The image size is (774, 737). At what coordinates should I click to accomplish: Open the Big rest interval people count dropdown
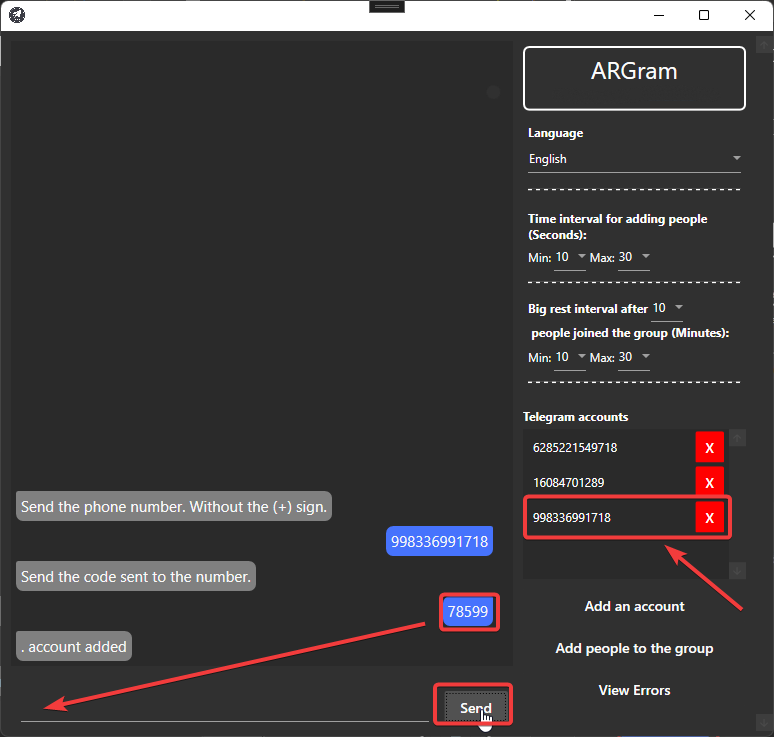point(668,308)
